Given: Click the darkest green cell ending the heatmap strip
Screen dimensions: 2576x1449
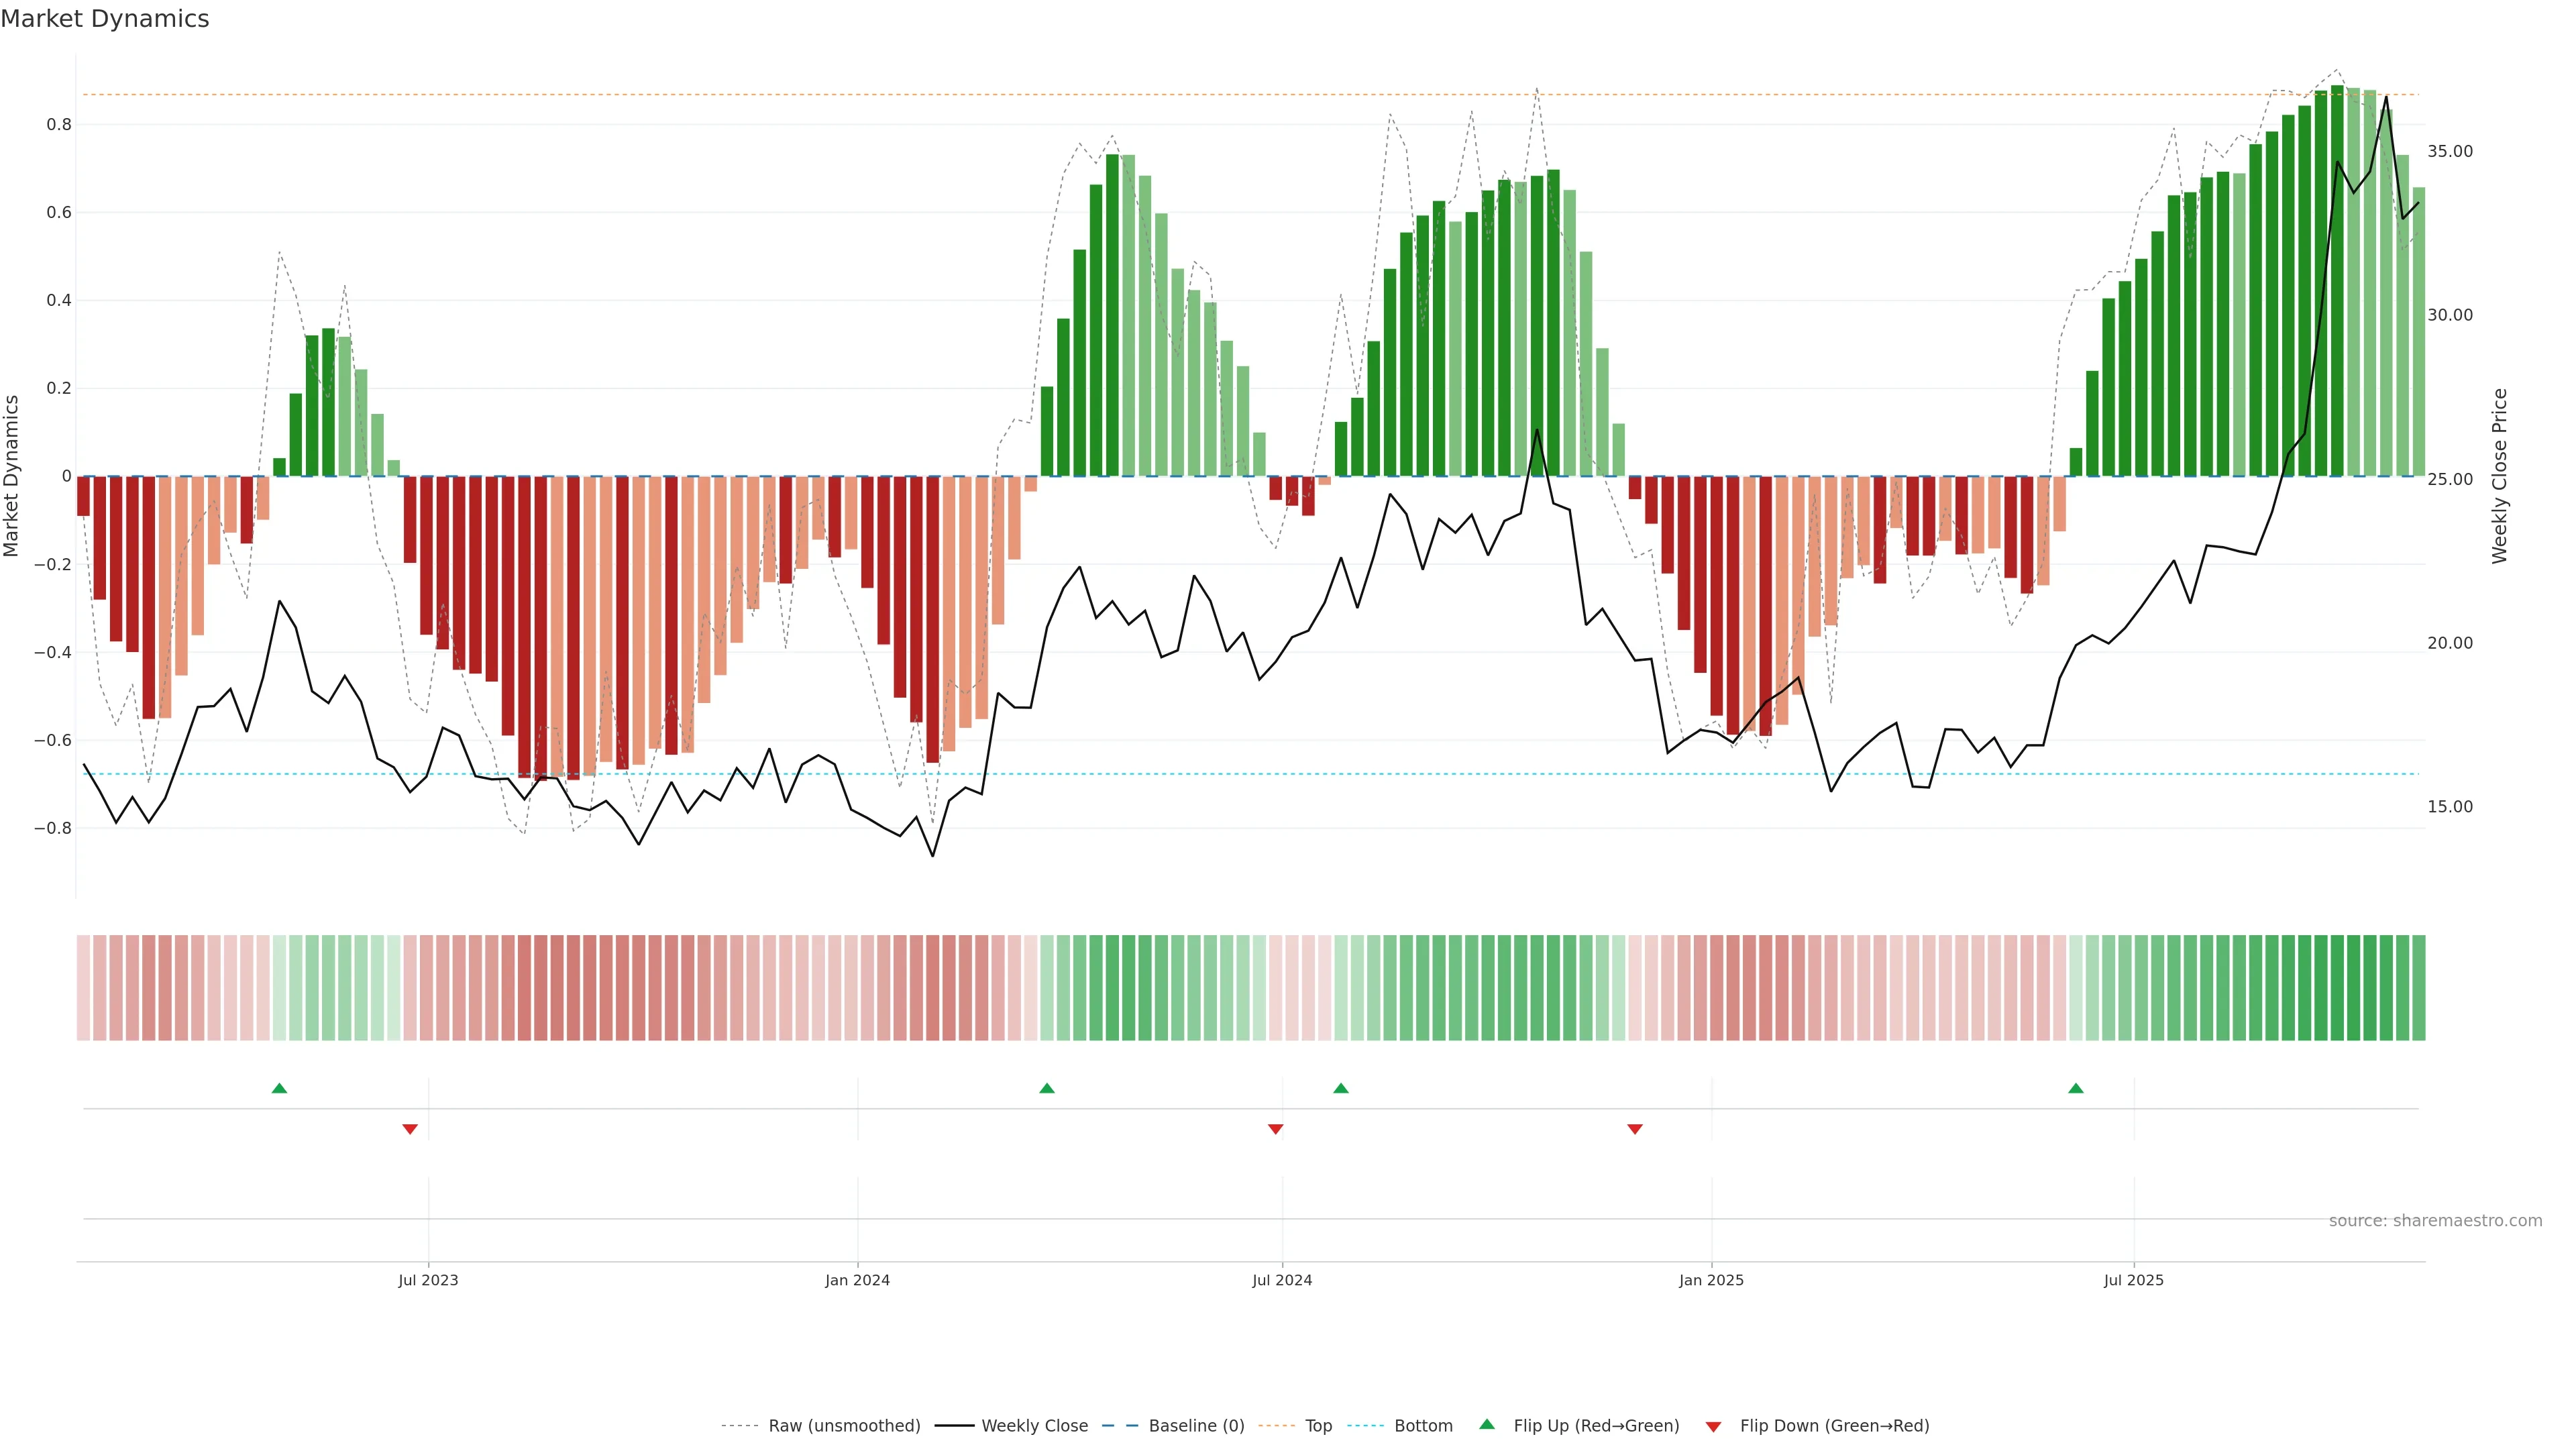Looking at the screenshot, I should [2418, 988].
